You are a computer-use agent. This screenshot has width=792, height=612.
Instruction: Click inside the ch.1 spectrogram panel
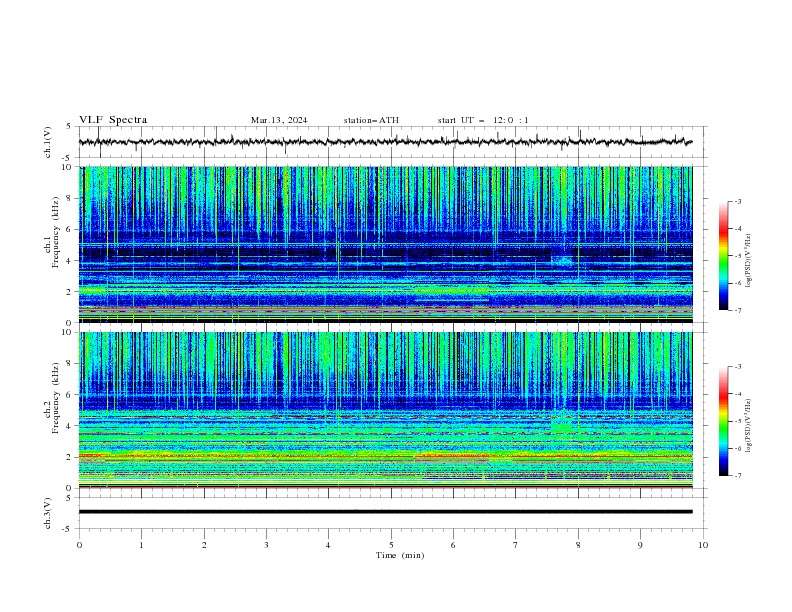pos(385,244)
